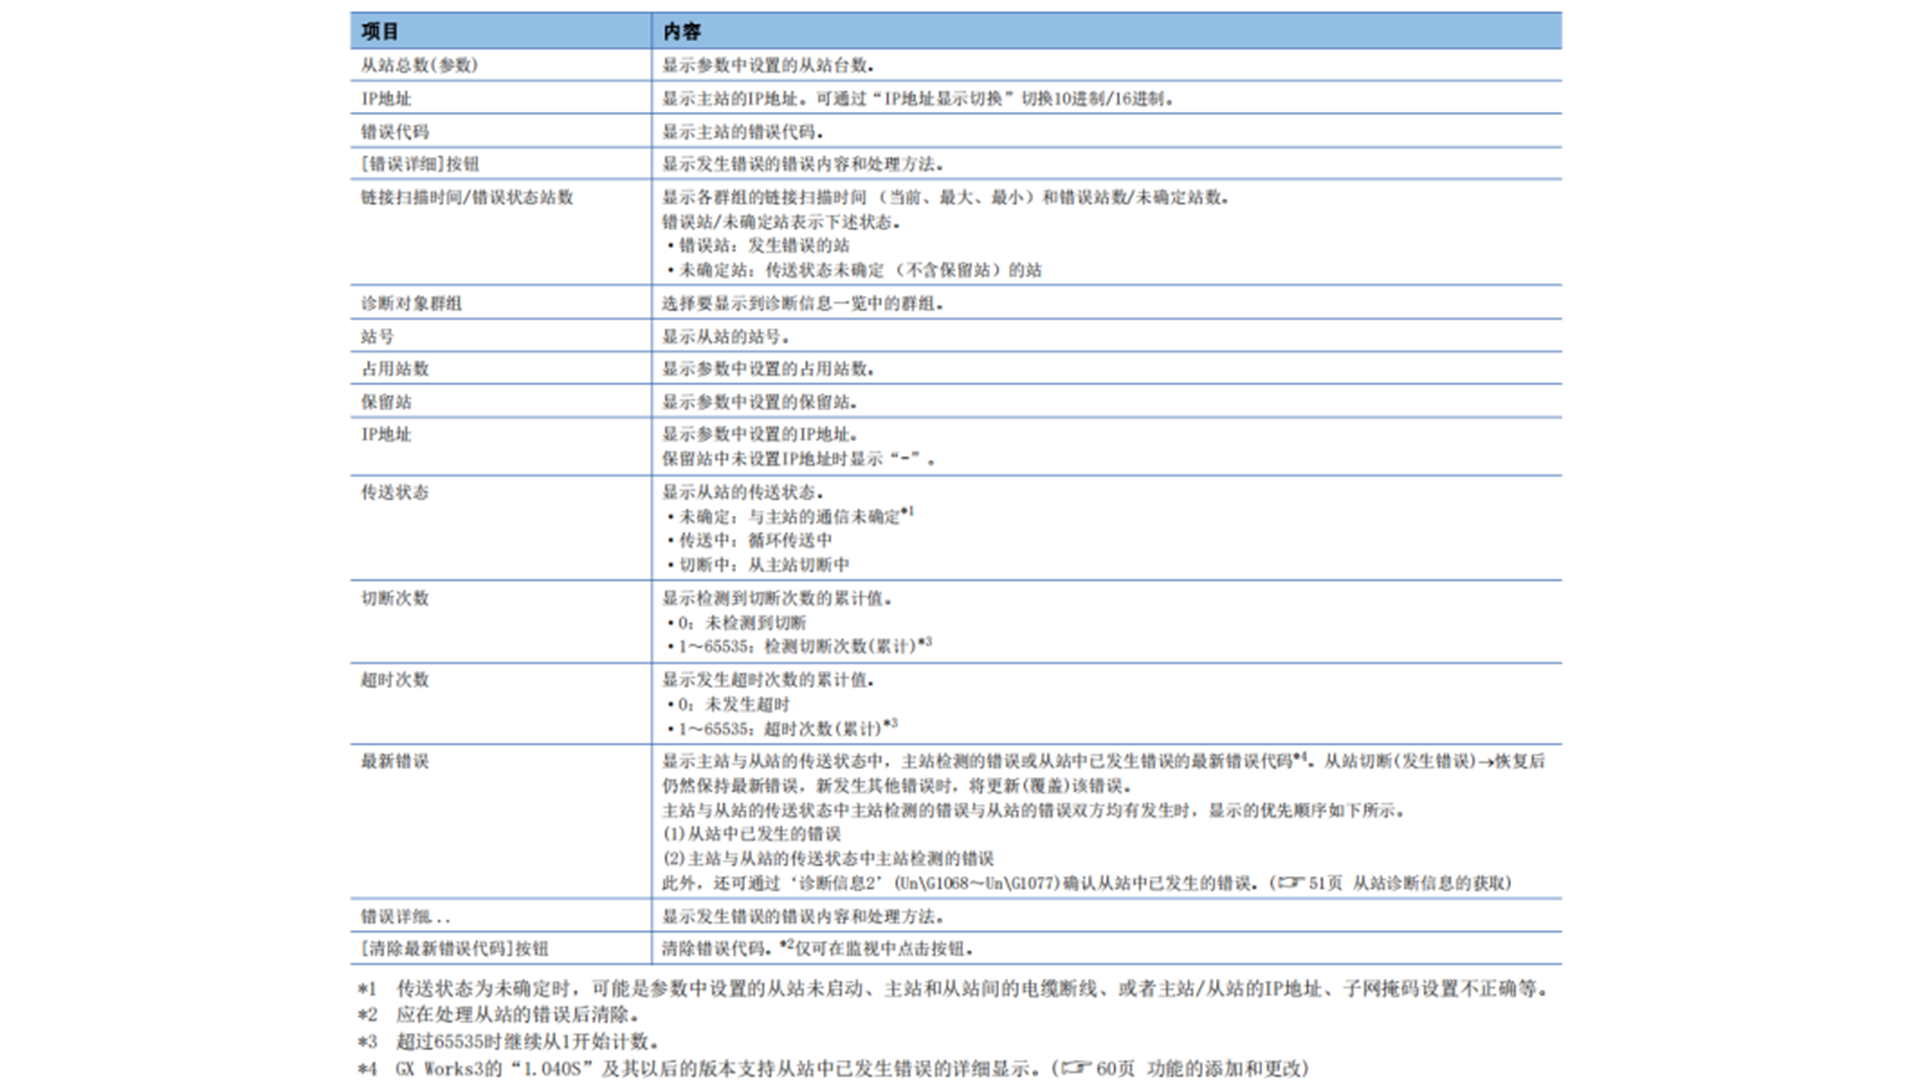Click the pointing-hand icon before 51页

pos(1291,883)
